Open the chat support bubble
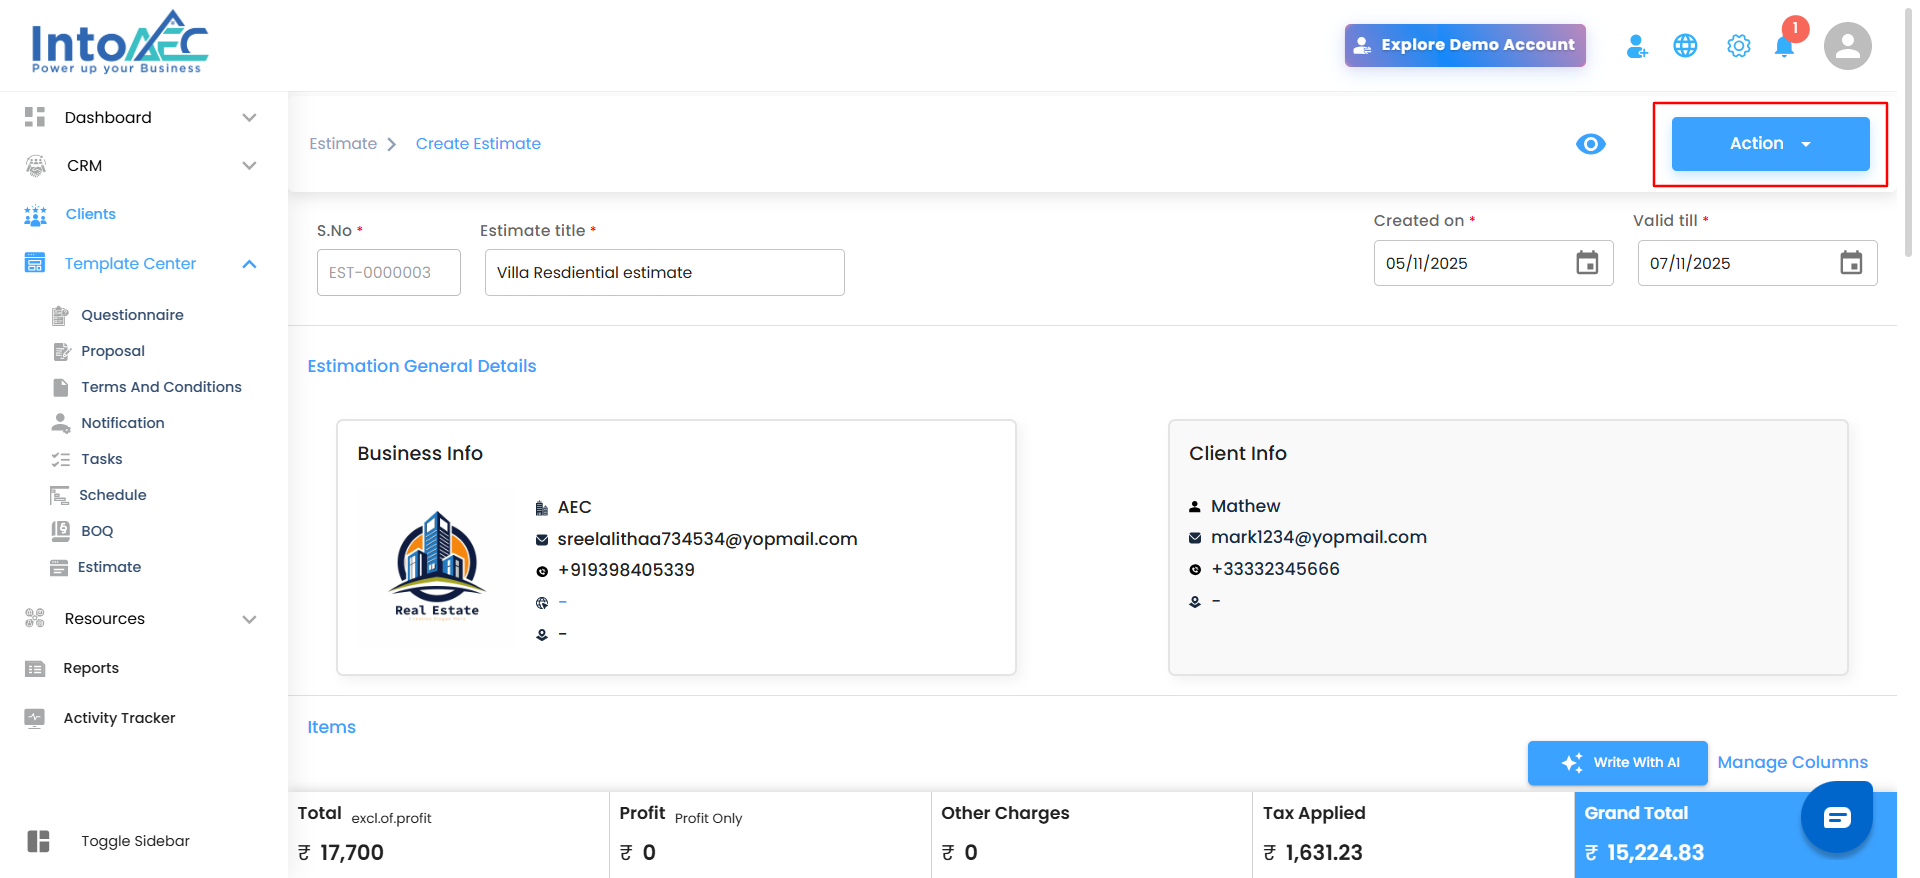Screen dimensions: 1920x878 pyautogui.click(x=1836, y=817)
